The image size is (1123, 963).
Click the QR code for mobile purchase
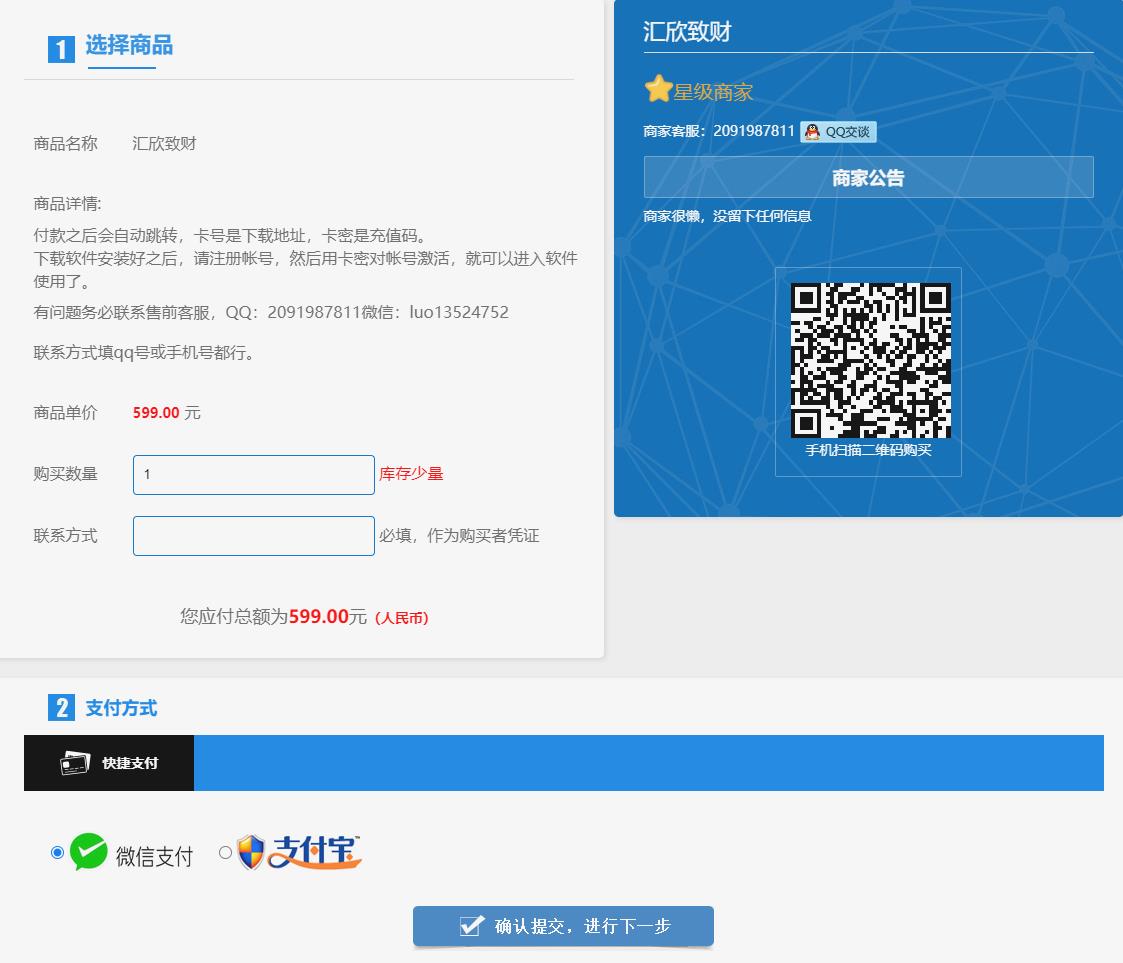(870, 360)
